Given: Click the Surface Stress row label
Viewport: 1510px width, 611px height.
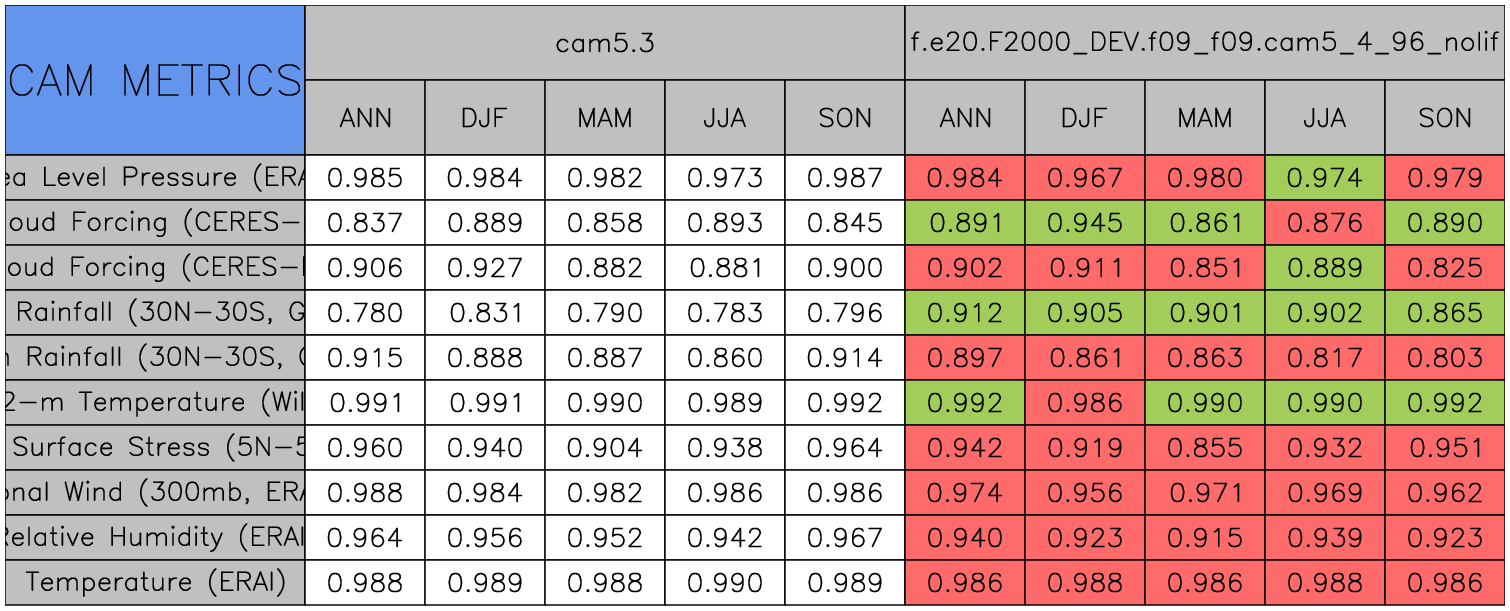Looking at the screenshot, I should click(x=155, y=448).
